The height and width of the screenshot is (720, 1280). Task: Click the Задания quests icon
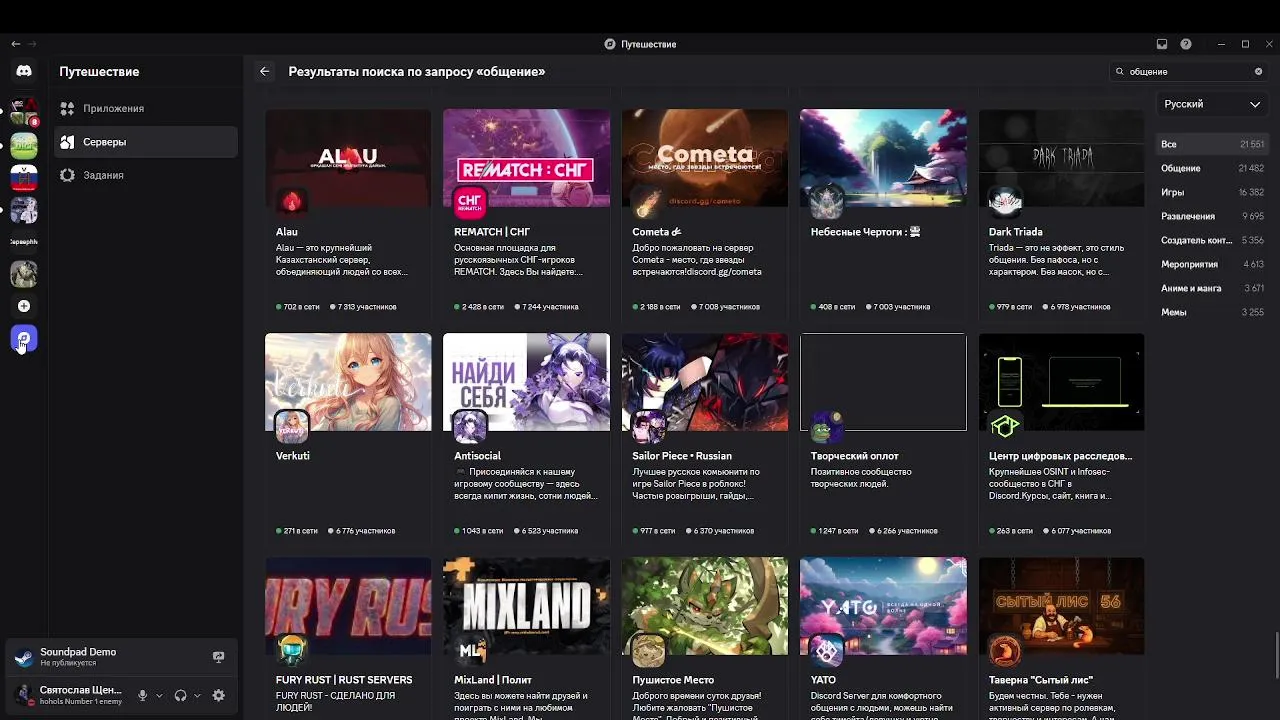[x=67, y=175]
